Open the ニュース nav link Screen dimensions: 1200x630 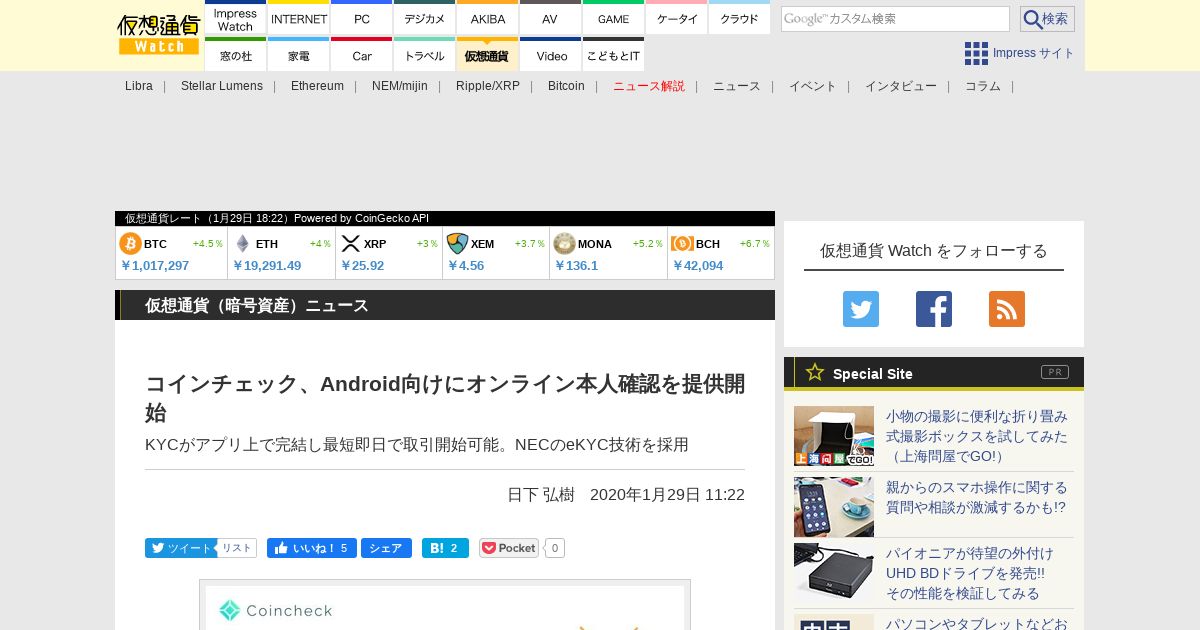[737, 86]
